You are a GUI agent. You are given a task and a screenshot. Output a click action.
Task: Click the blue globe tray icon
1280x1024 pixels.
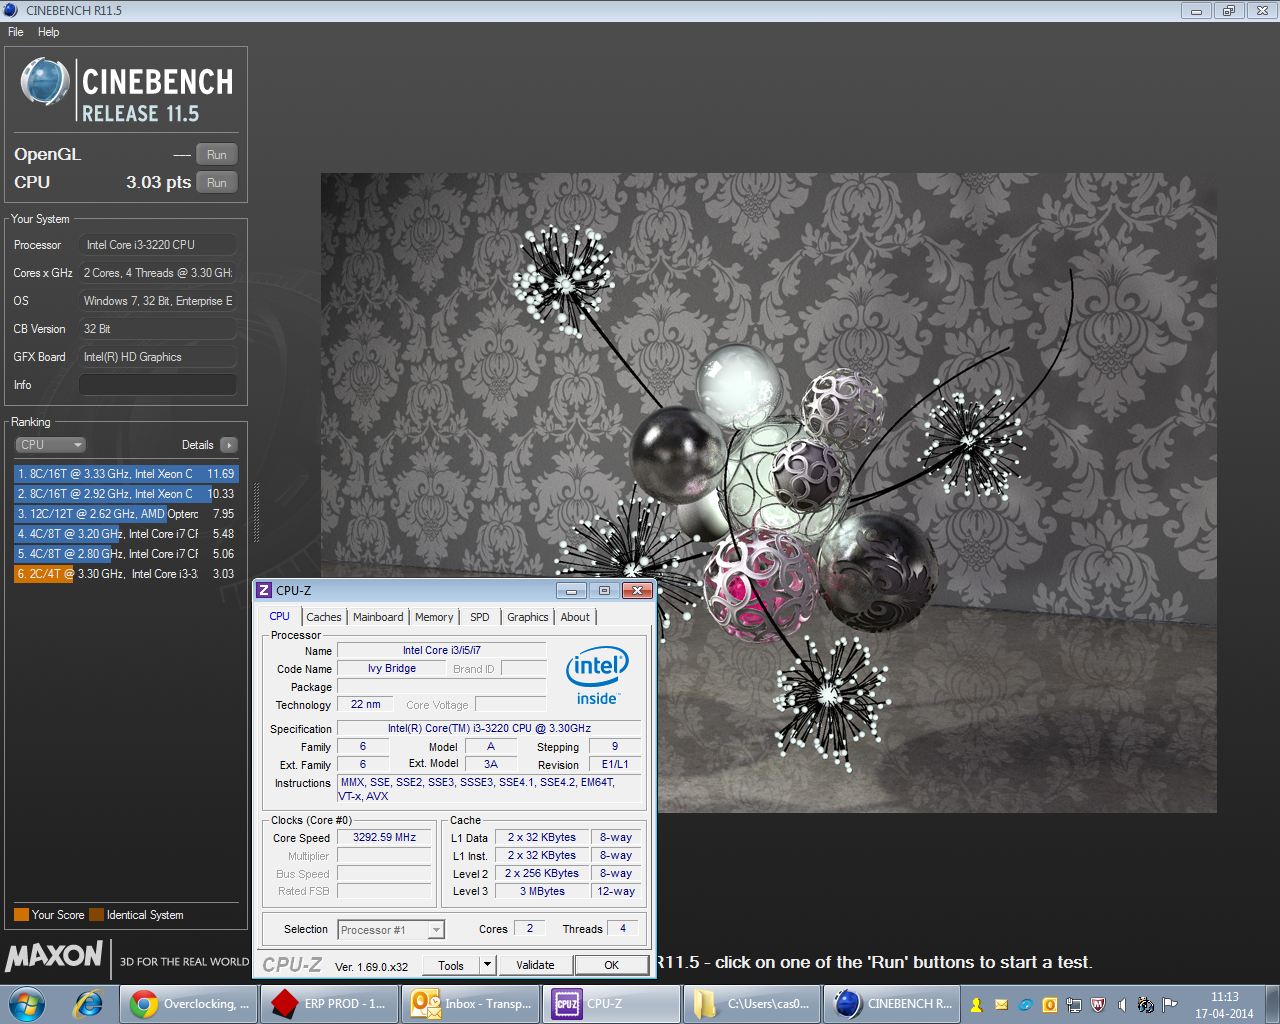1025,1005
